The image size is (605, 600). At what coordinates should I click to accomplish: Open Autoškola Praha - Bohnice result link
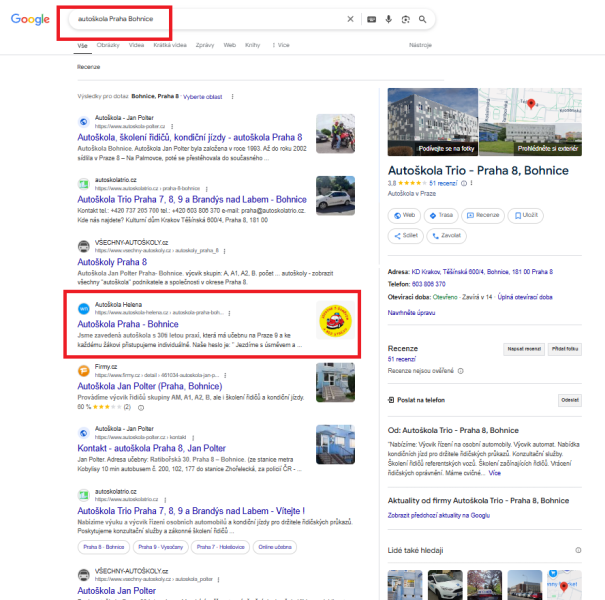coord(128,324)
